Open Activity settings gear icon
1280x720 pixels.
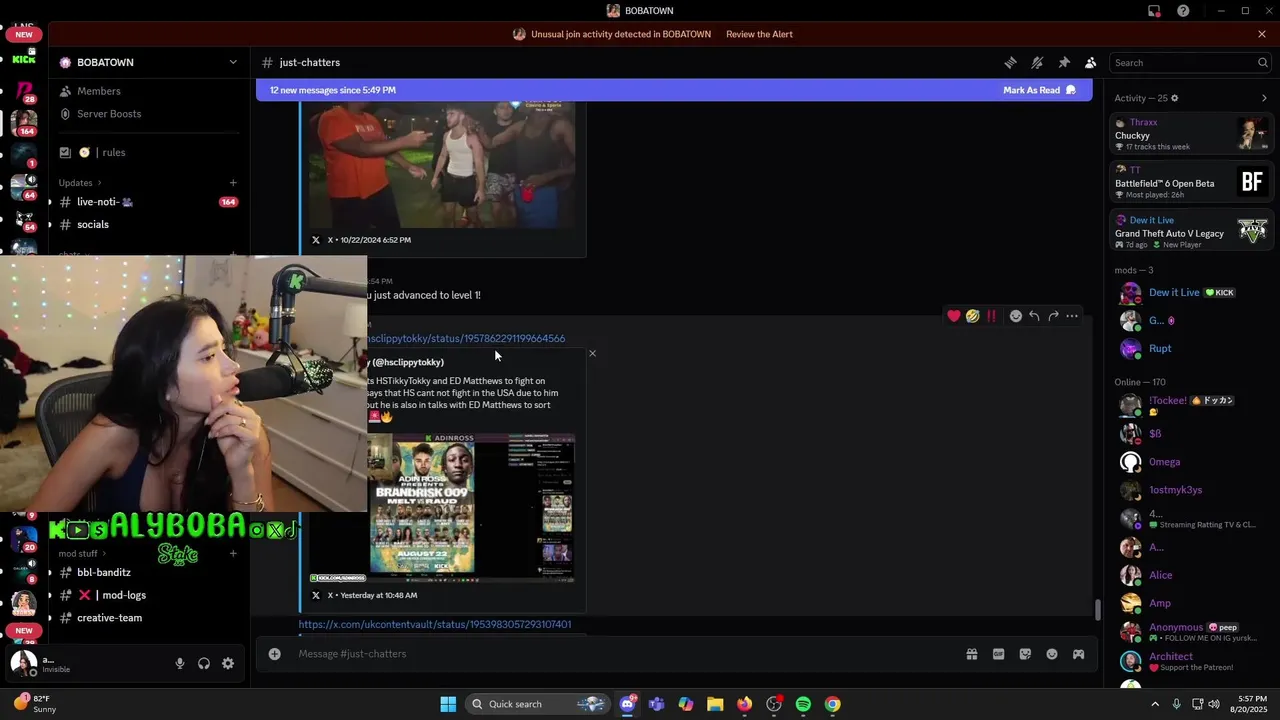coord(1175,98)
